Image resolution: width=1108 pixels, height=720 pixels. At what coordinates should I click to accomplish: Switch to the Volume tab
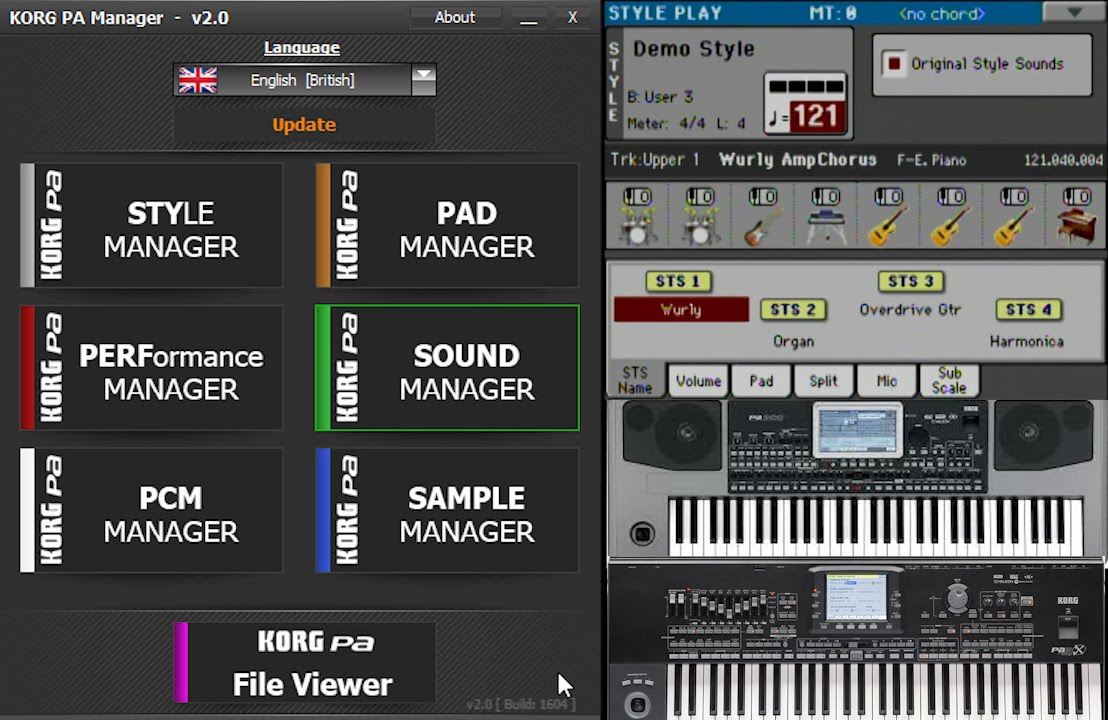(x=698, y=381)
